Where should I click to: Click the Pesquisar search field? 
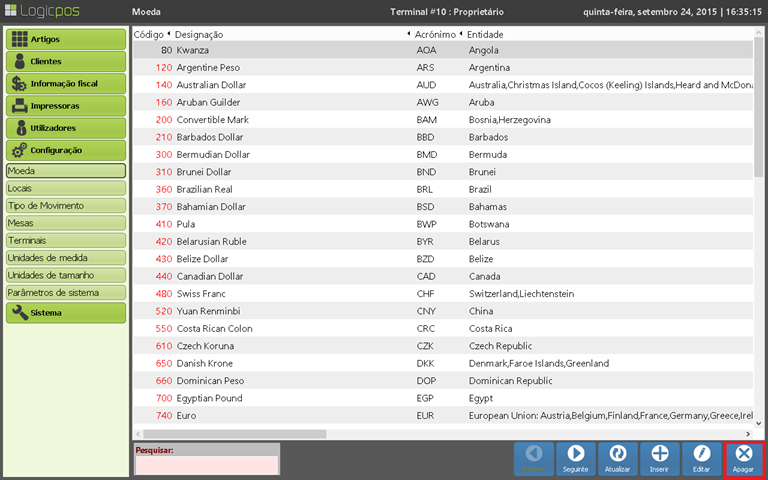[207, 465]
